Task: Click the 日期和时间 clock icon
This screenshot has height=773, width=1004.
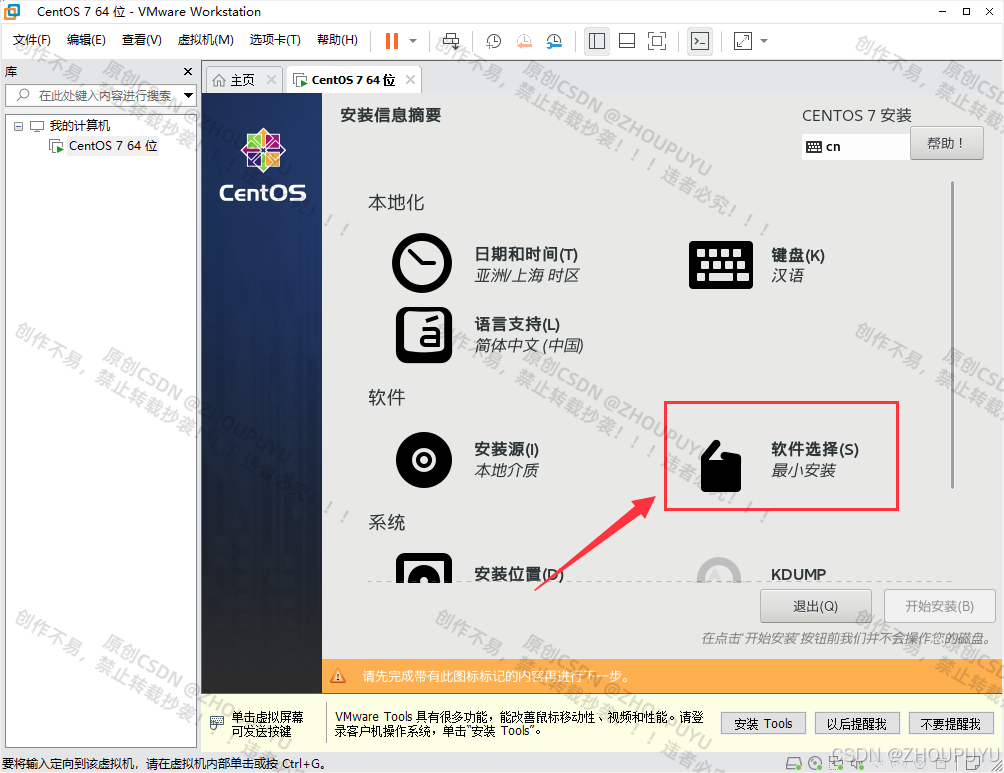Action: (x=422, y=263)
